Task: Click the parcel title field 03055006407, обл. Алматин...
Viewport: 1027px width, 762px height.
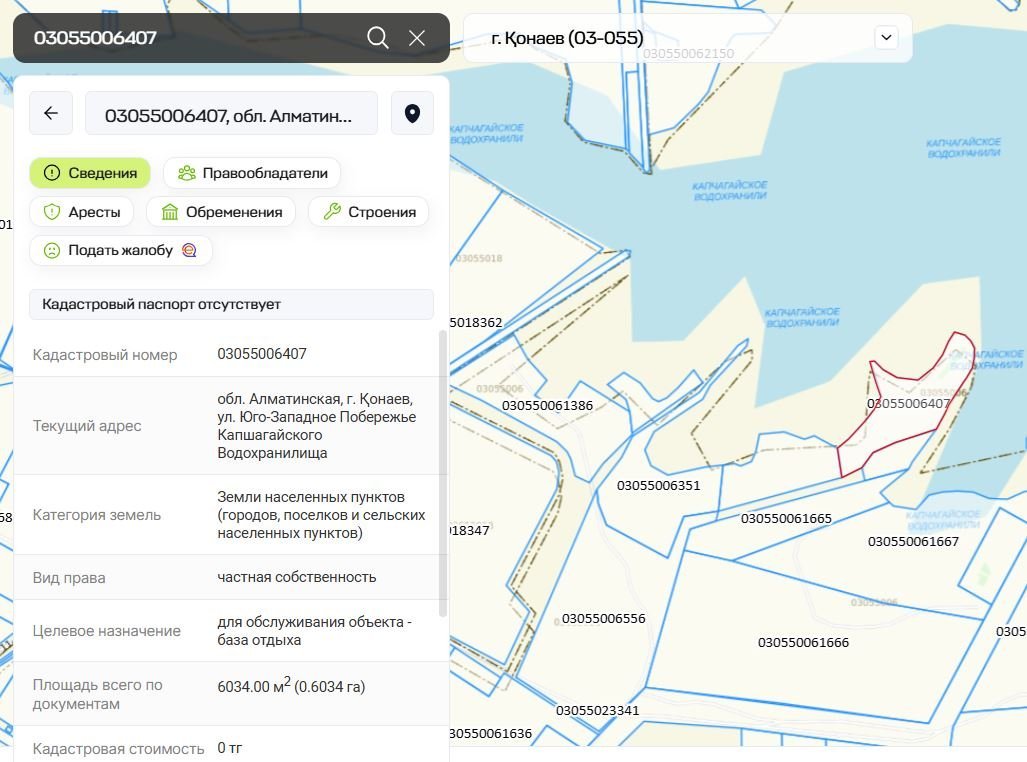Action: [231, 113]
